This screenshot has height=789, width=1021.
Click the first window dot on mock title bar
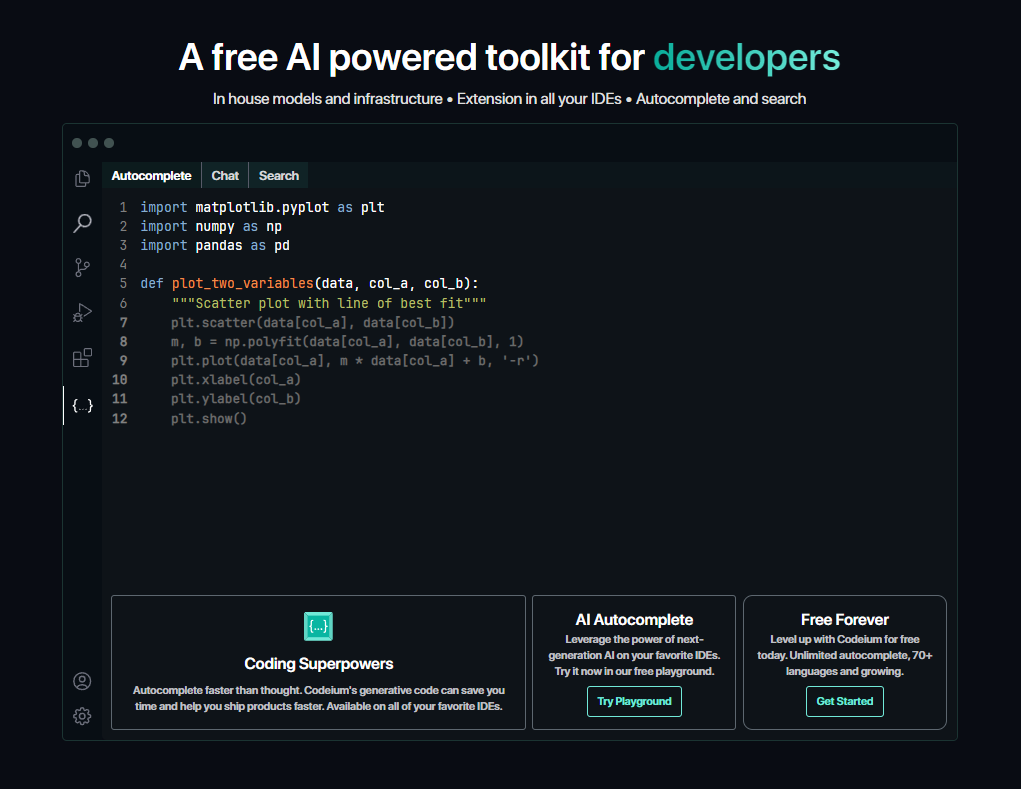pos(77,143)
